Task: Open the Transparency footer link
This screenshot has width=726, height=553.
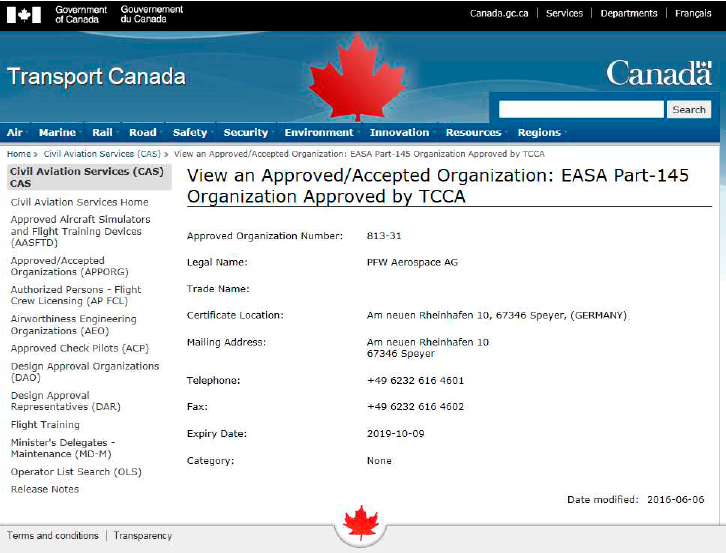Action: click(x=143, y=536)
